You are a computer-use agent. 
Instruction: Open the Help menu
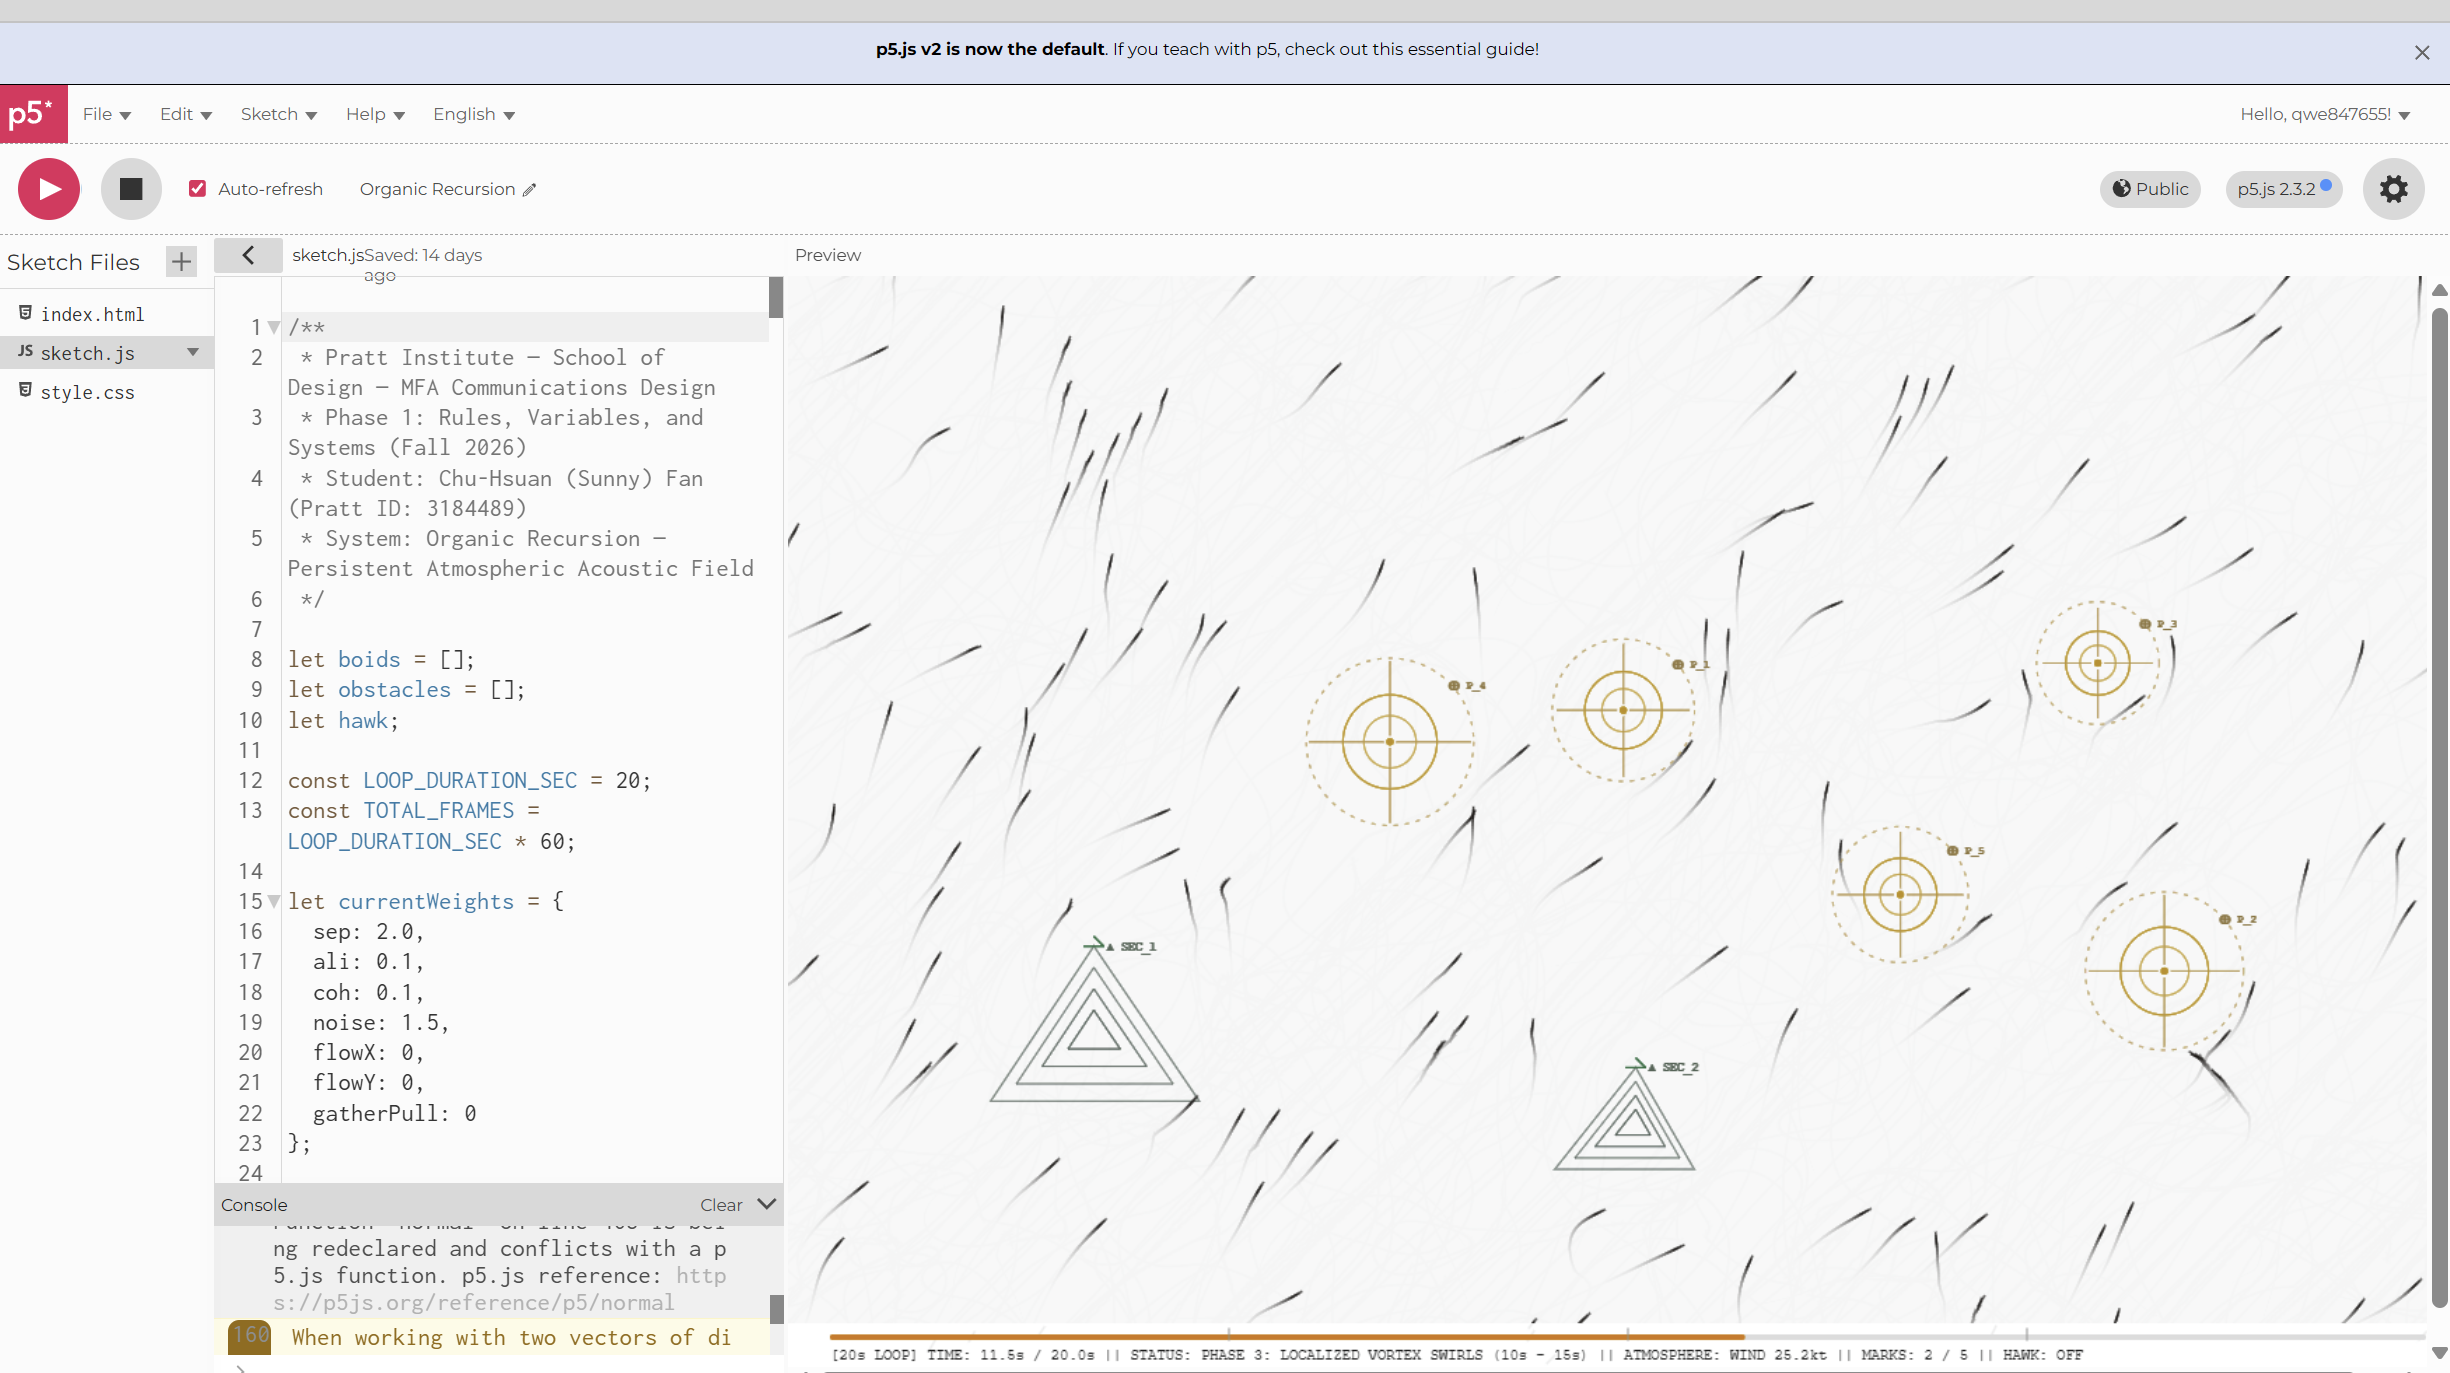point(375,114)
